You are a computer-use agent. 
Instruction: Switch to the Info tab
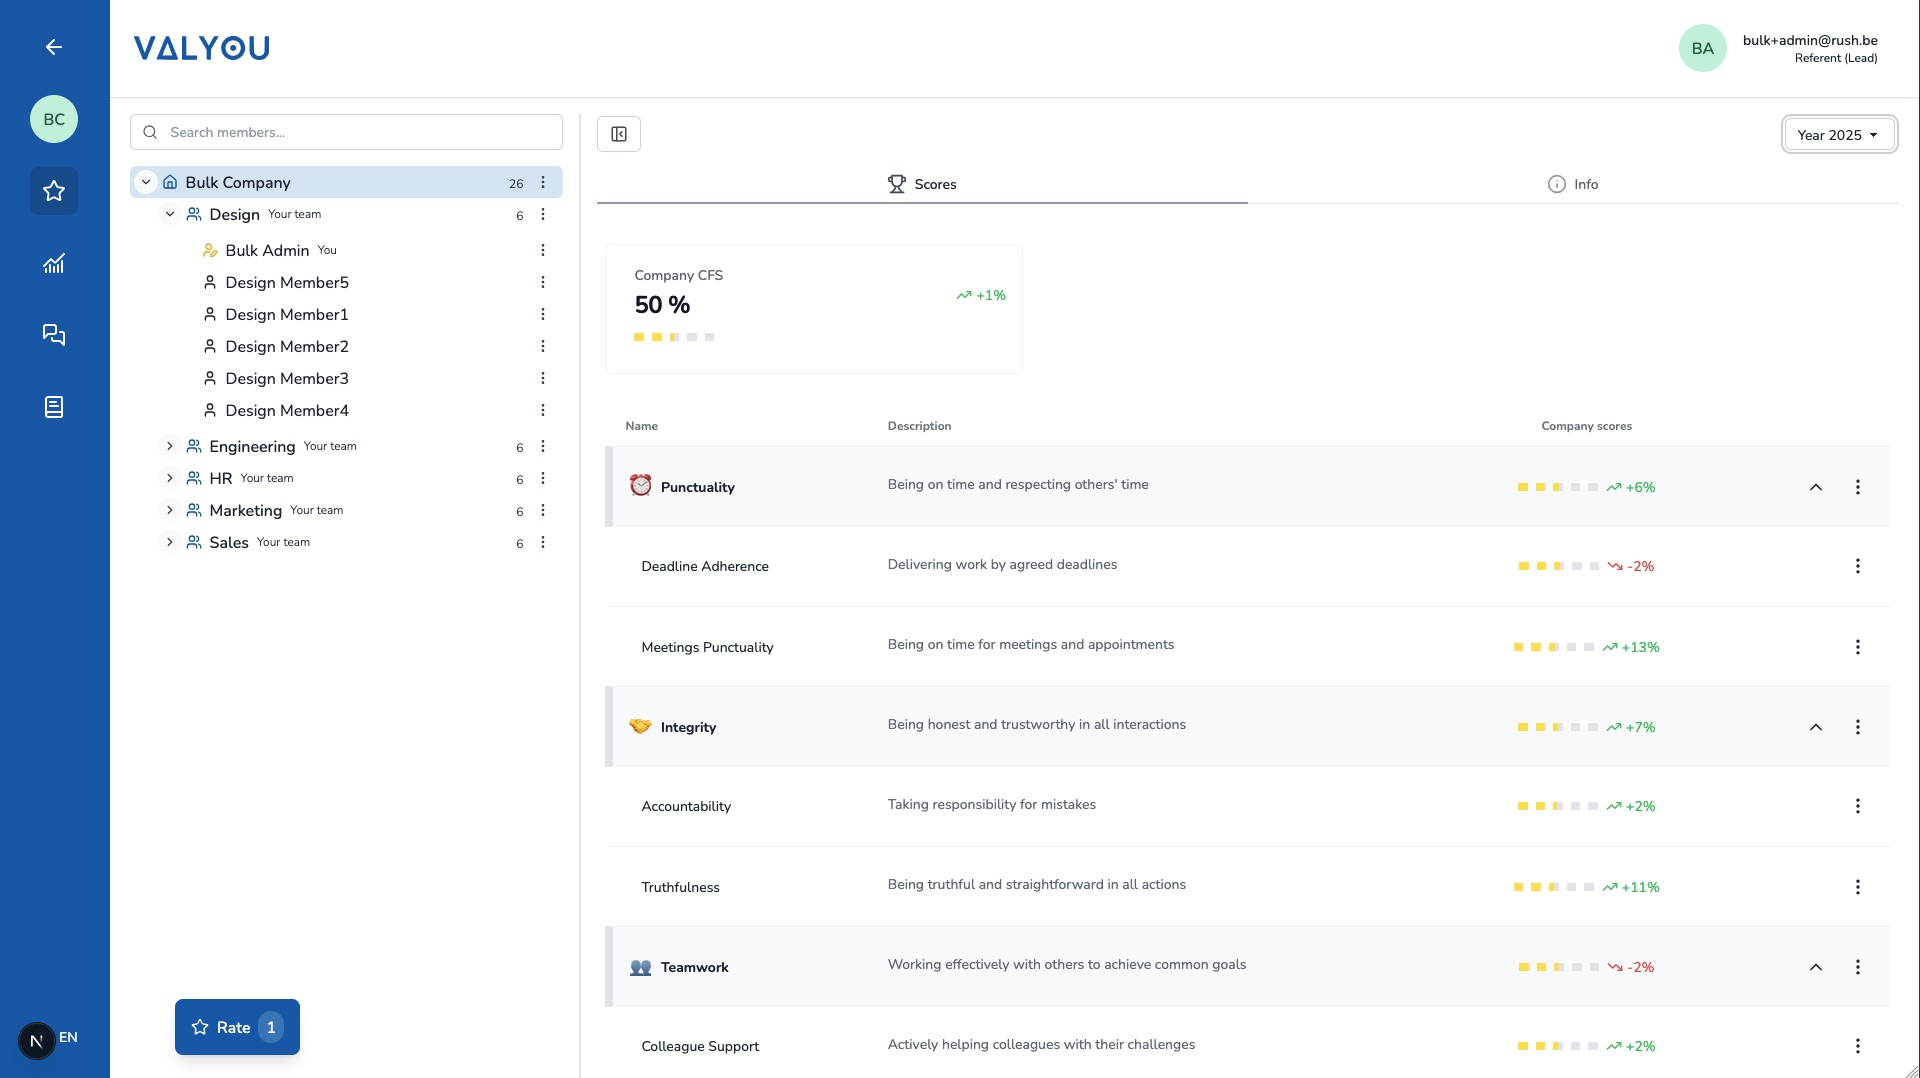coord(1573,184)
